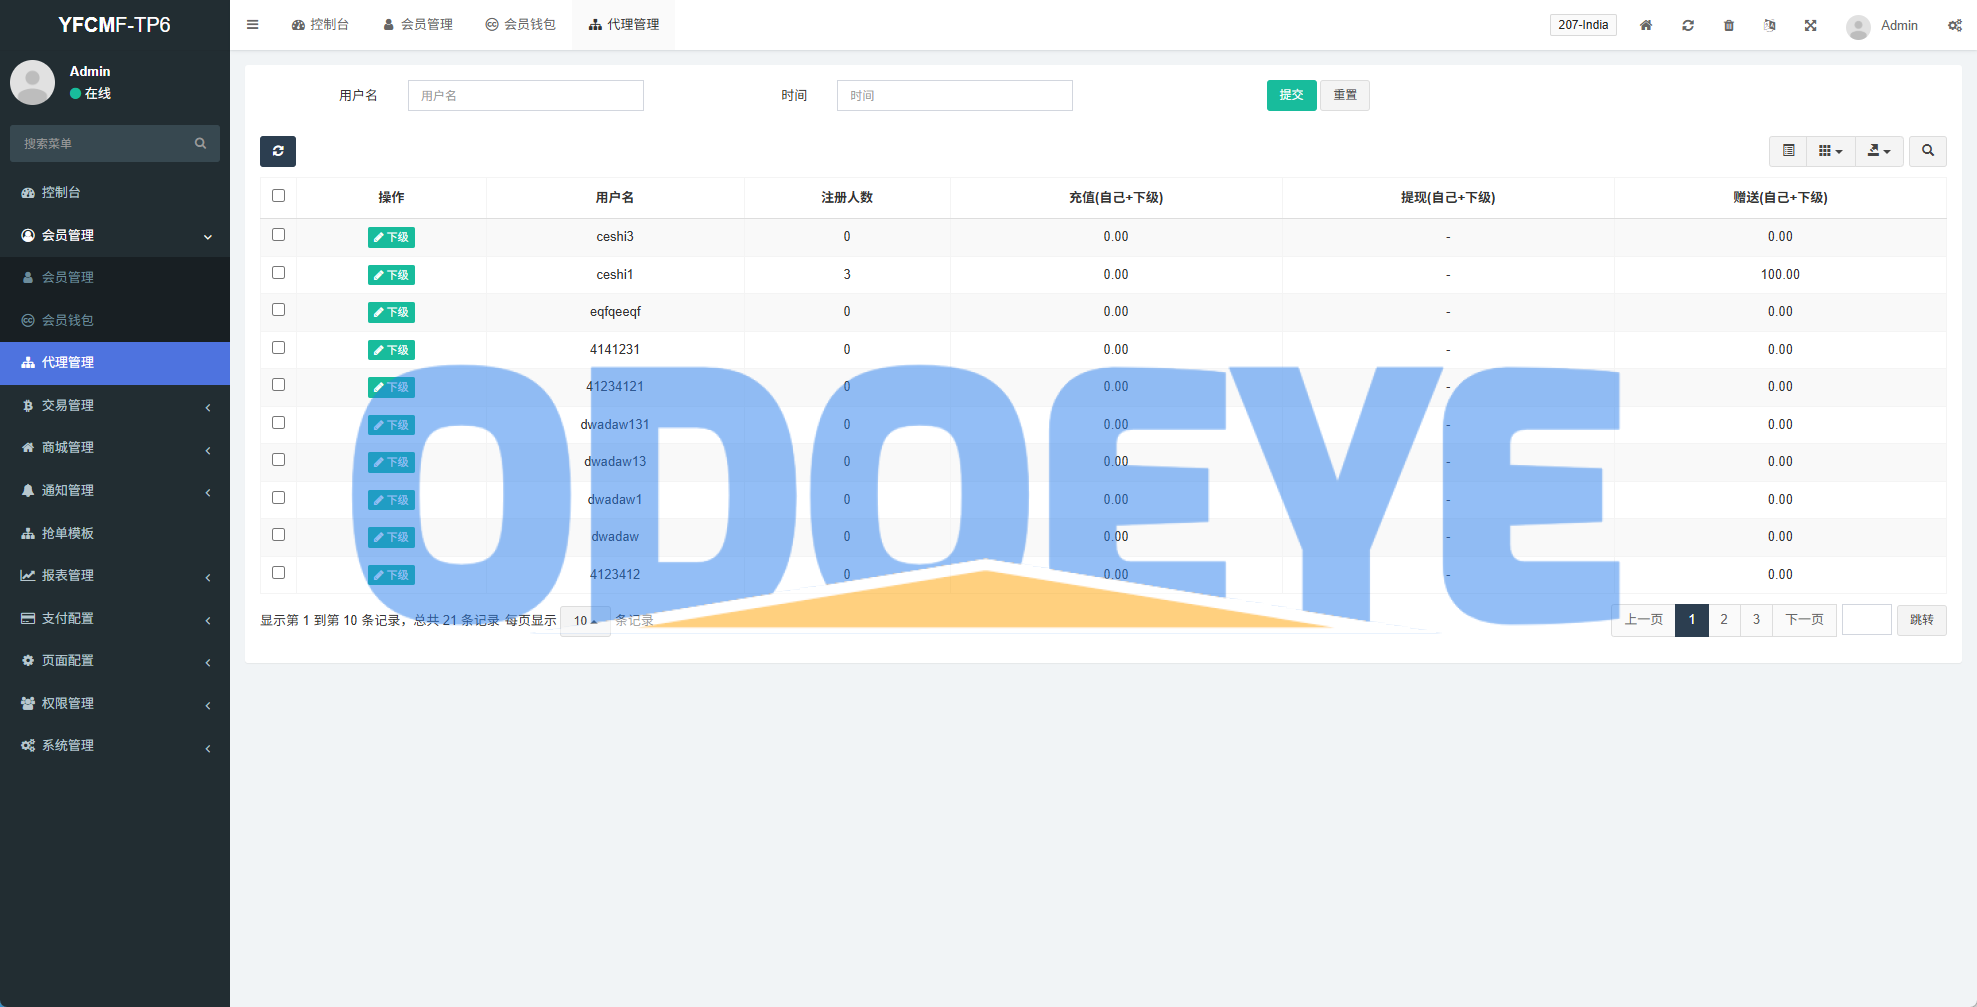Tick the checkbox for row eqfqeeqf

278,310
